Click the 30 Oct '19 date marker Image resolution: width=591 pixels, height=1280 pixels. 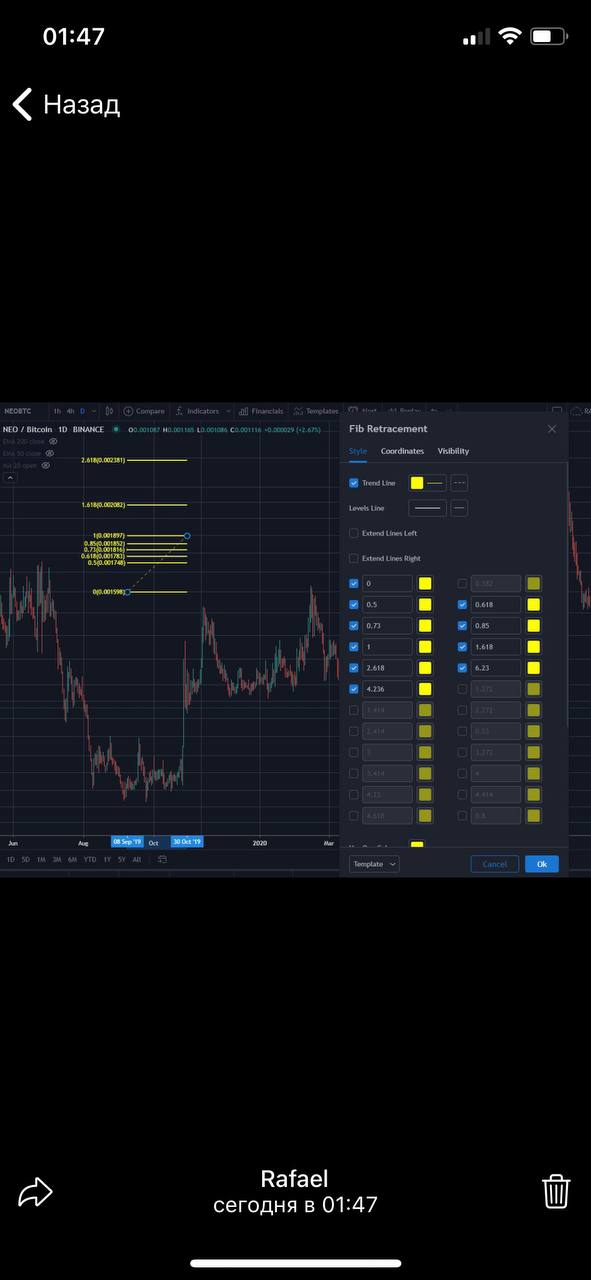(x=187, y=842)
